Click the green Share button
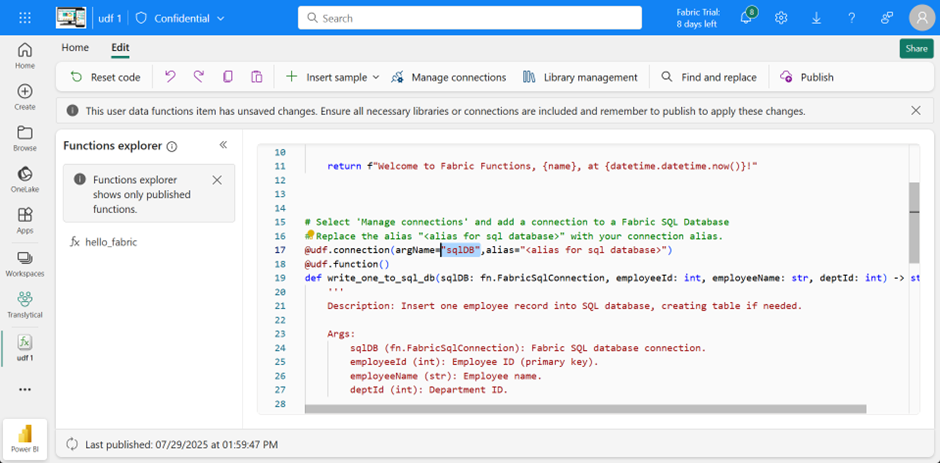This screenshot has width=940, height=463. click(x=916, y=48)
